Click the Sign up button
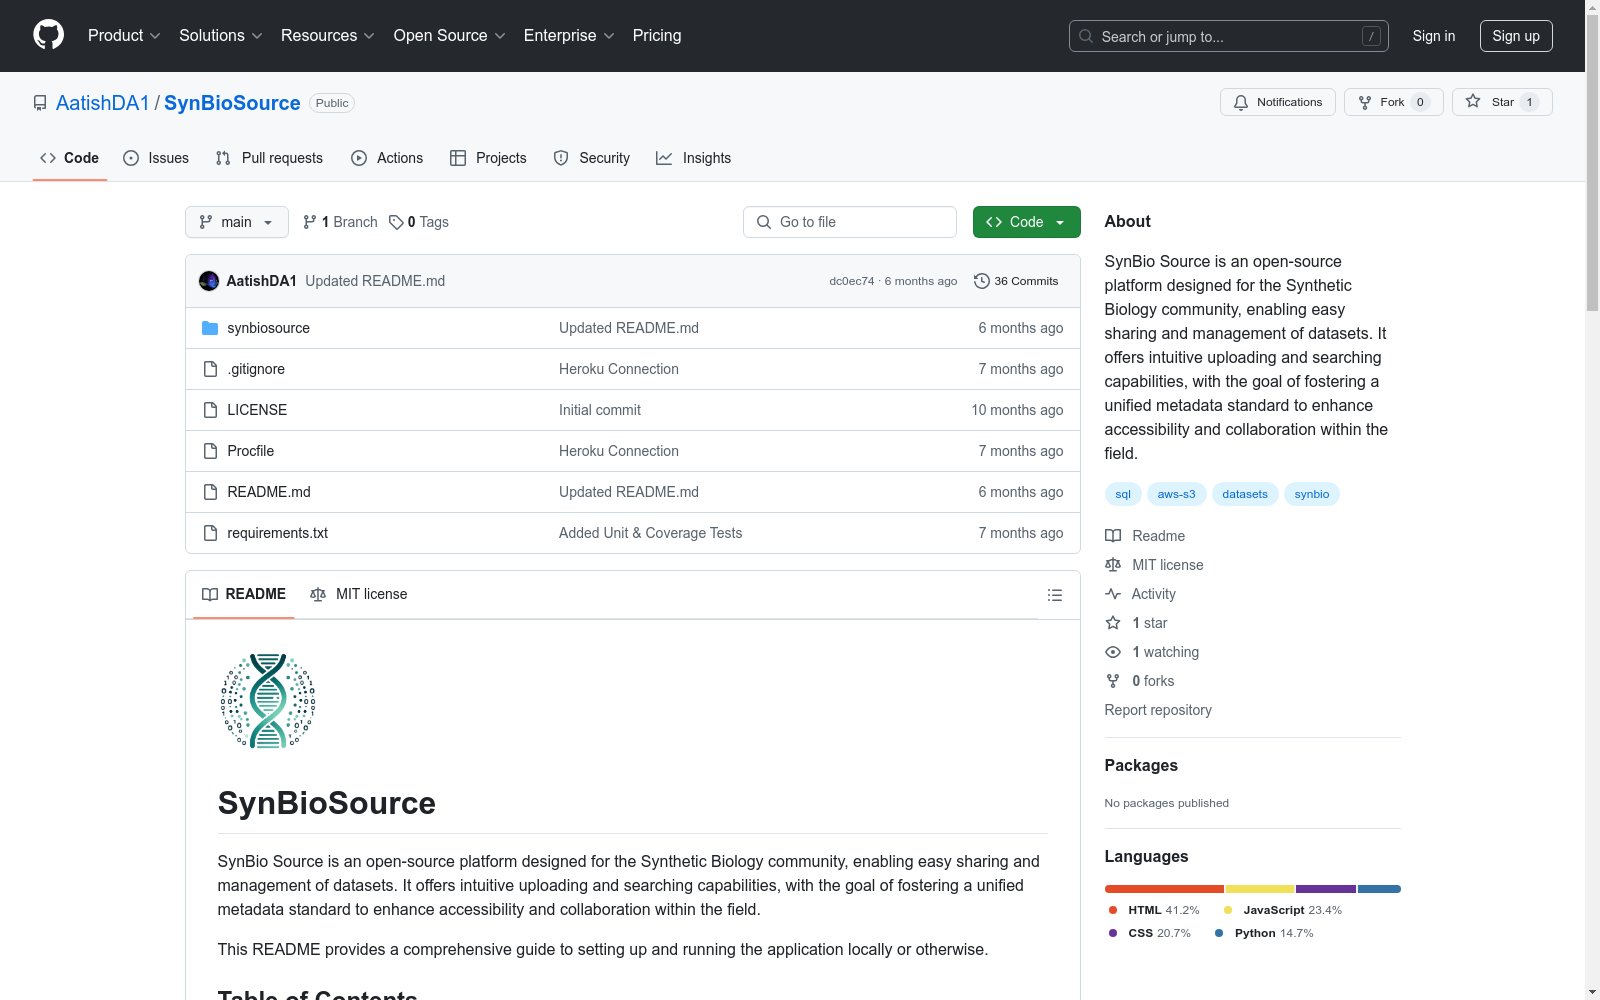 coord(1516,36)
